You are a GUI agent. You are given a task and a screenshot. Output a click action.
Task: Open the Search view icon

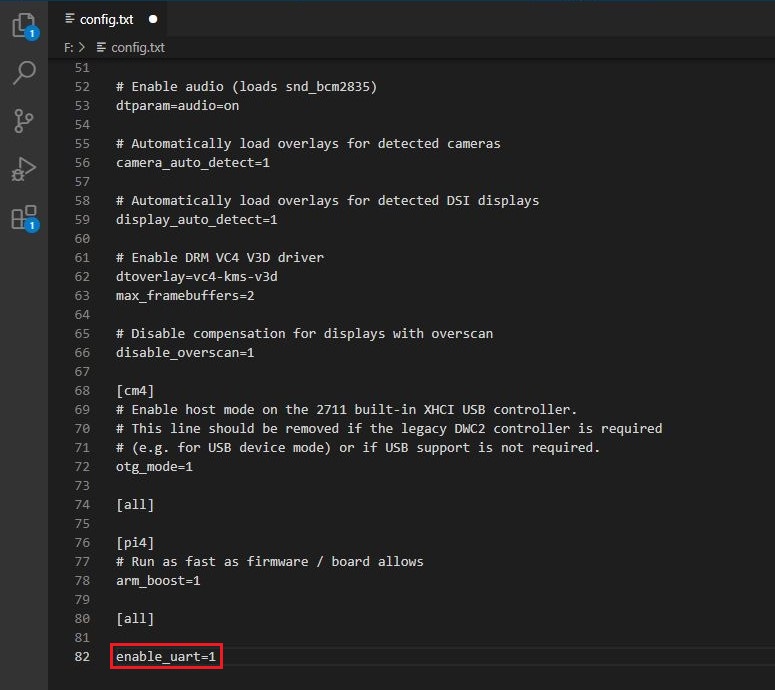pyautogui.click(x=24, y=73)
